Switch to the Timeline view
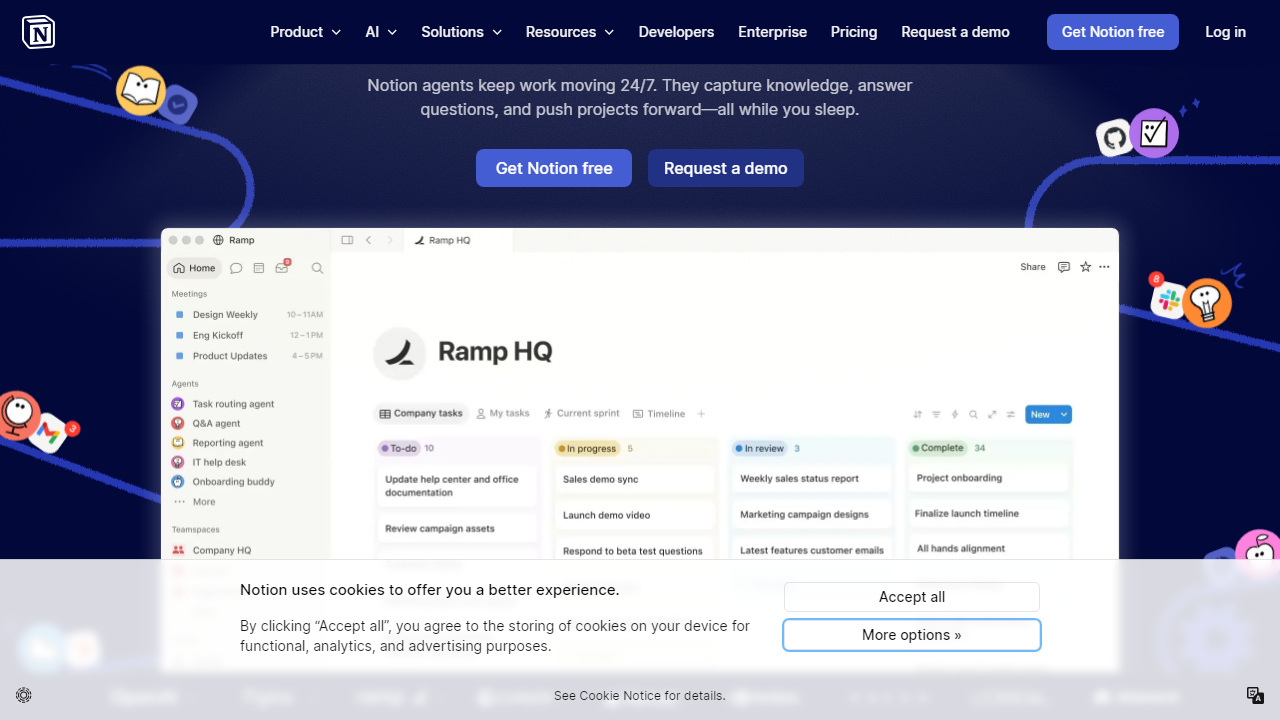This screenshot has height=720, width=1280. (x=659, y=413)
